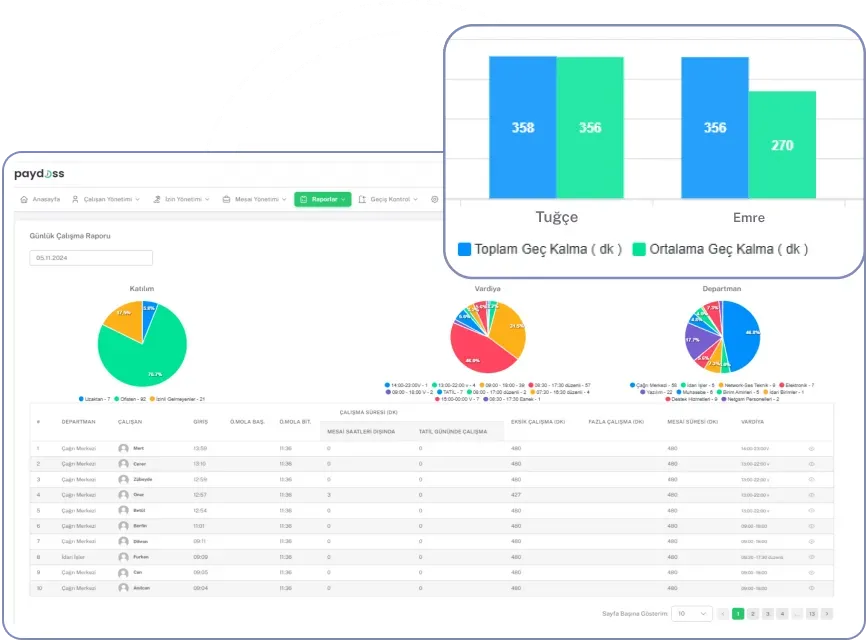Expand the İzin Yönetimi dropdown menu
Image resolution: width=868 pixels, height=642 pixels.
pos(182,199)
